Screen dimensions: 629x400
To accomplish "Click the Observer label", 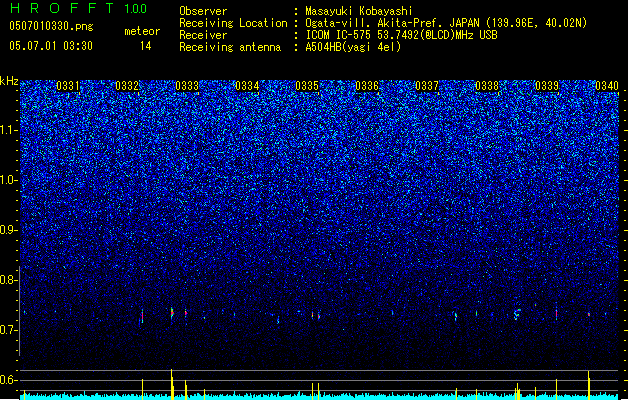I will point(203,11).
